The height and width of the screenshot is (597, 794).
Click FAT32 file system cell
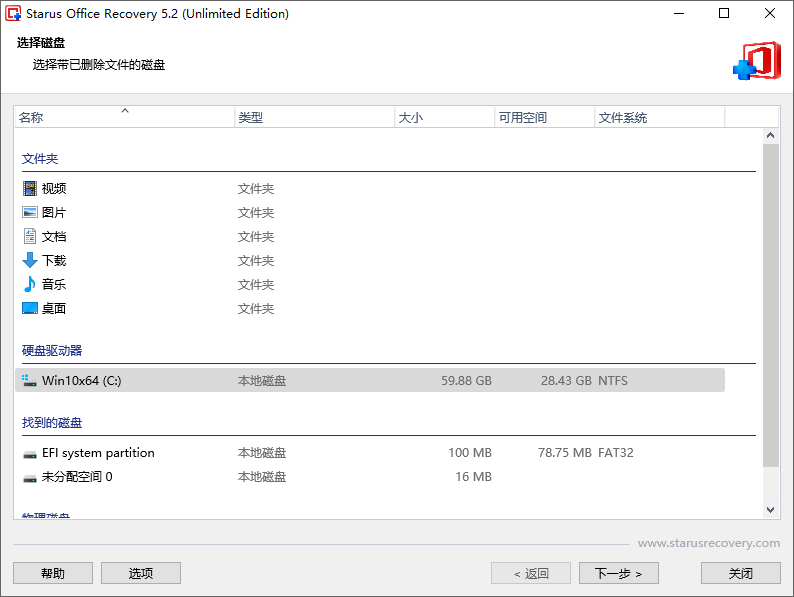[616, 453]
